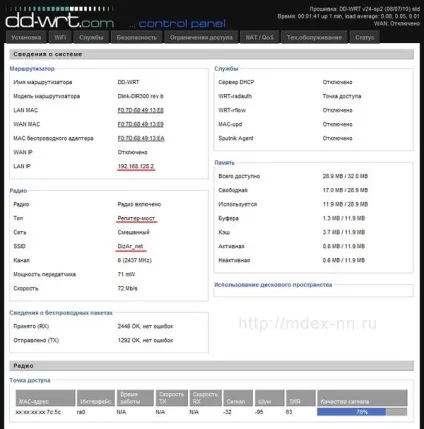Click the model value Dlink-DIR300 rev b
The height and width of the screenshot is (429, 424).
click(x=140, y=96)
